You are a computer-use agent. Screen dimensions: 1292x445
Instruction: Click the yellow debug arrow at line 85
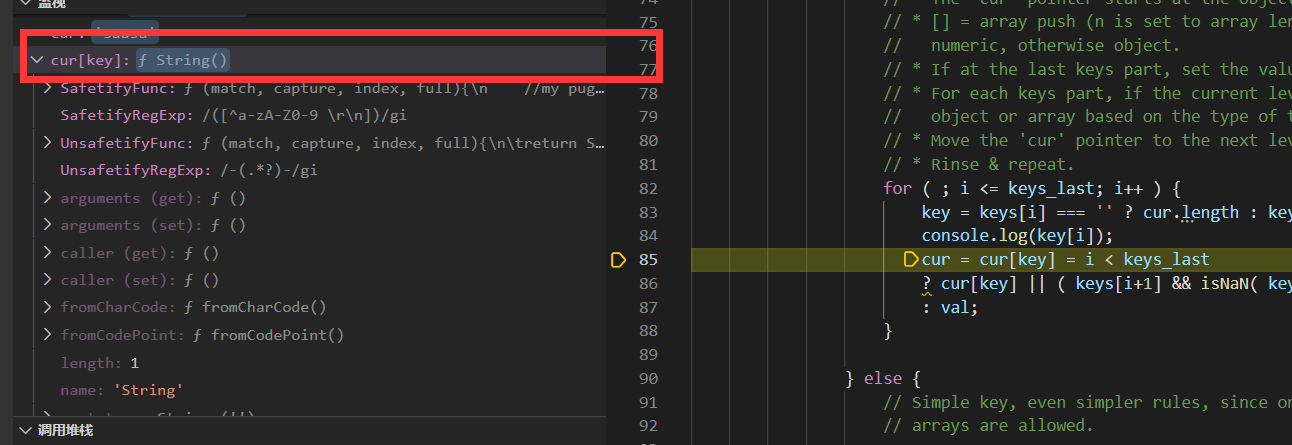(x=617, y=260)
